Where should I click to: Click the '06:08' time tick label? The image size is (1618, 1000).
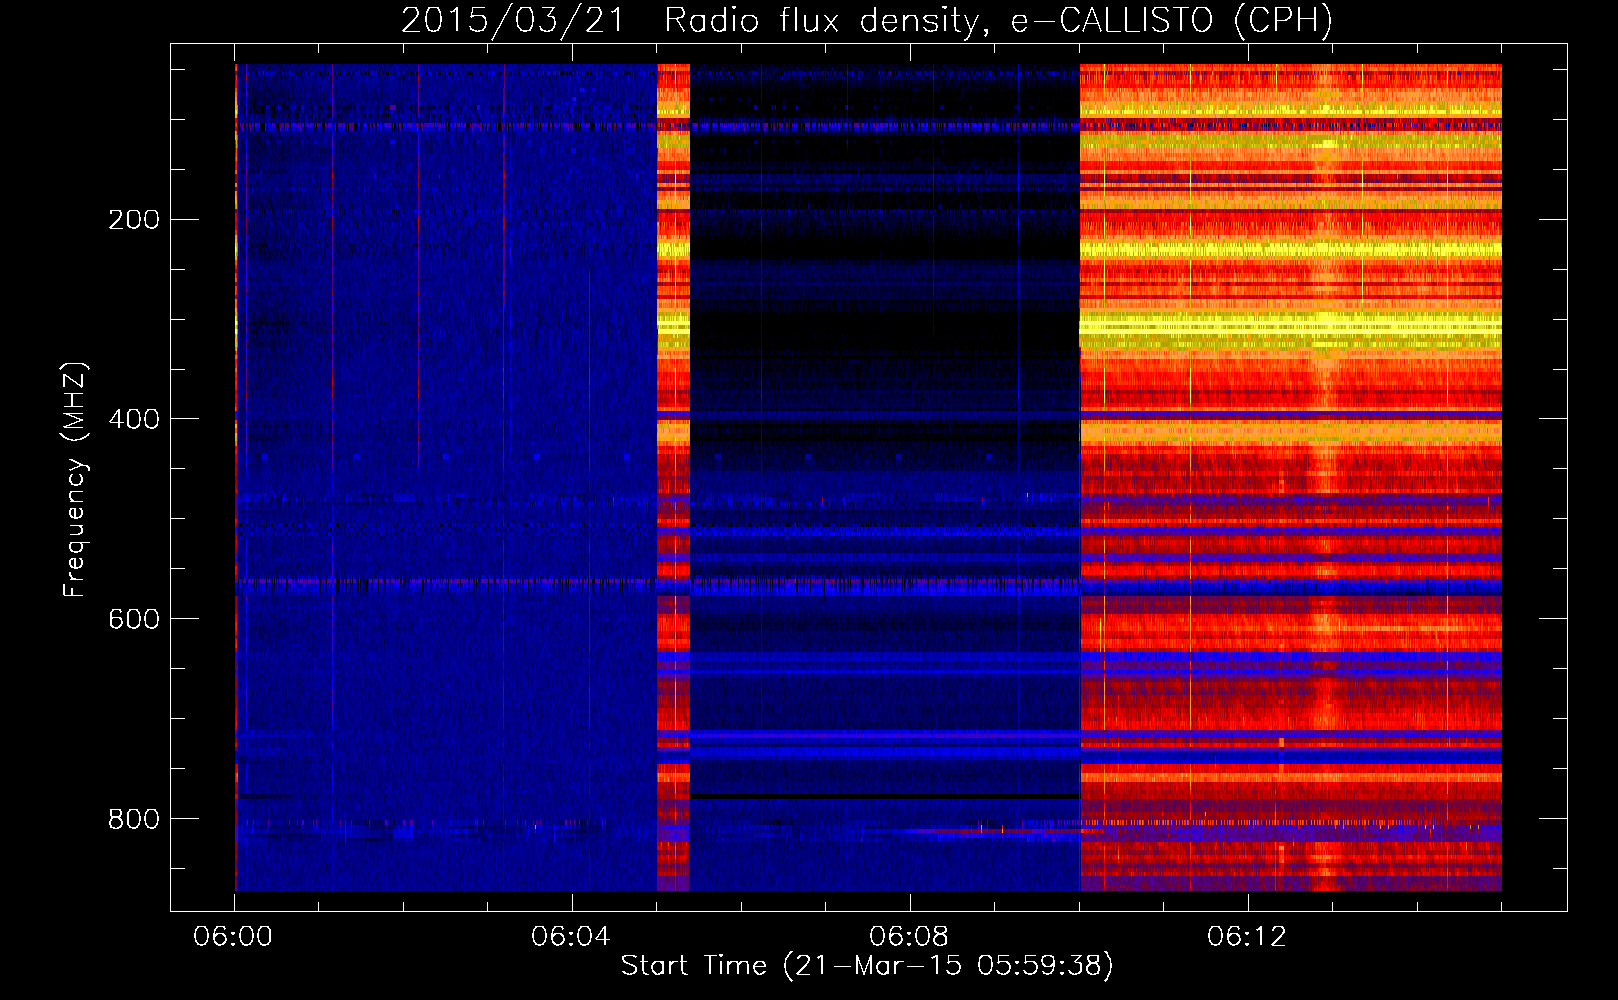[909, 936]
